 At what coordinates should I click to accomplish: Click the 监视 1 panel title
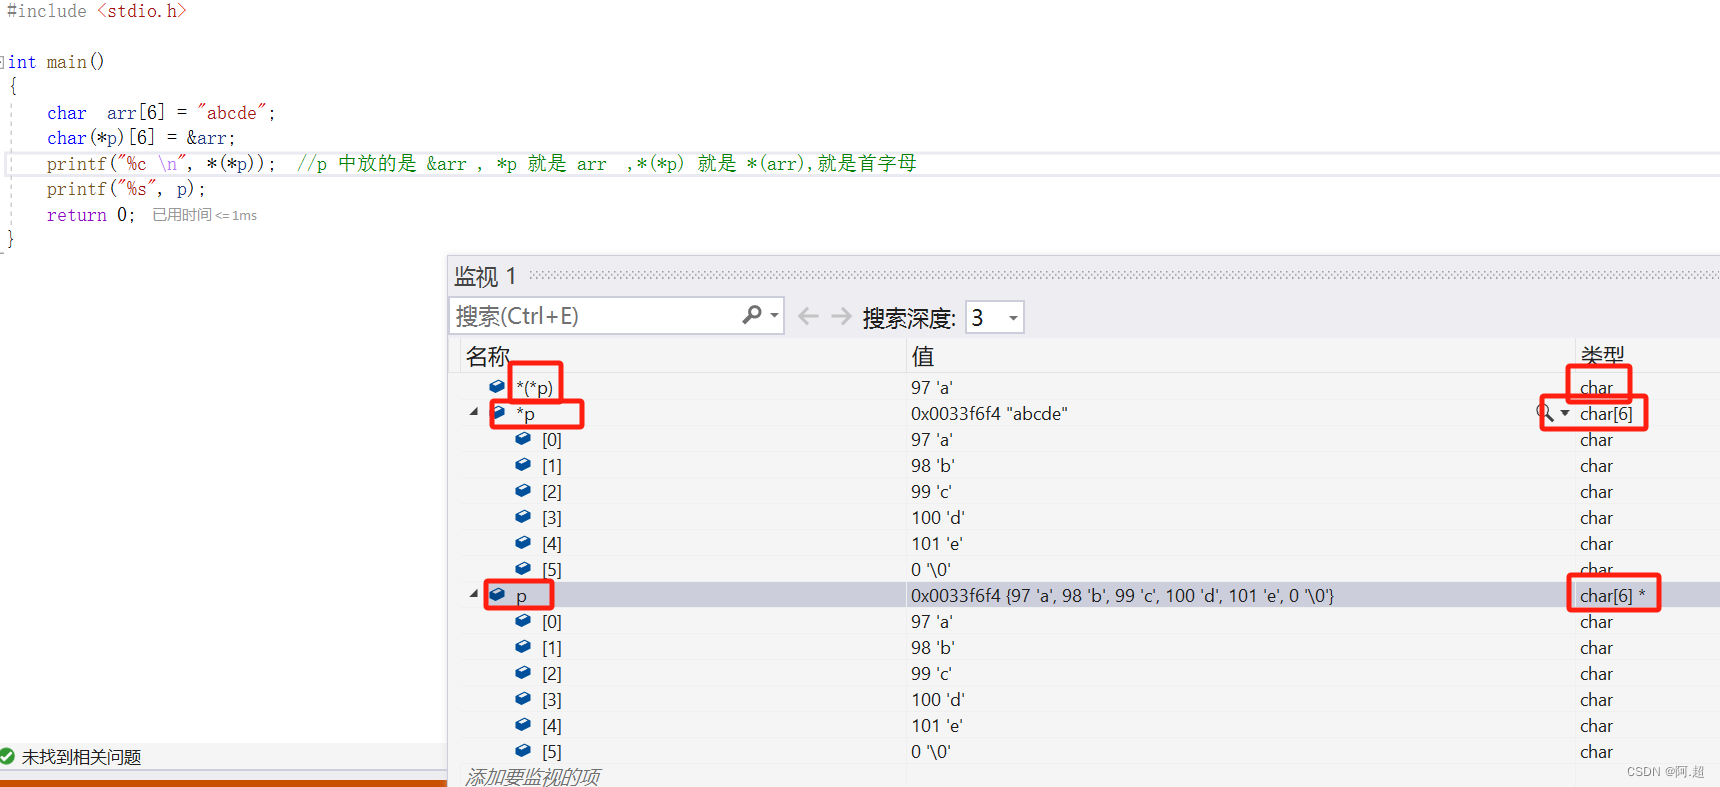pos(485,276)
